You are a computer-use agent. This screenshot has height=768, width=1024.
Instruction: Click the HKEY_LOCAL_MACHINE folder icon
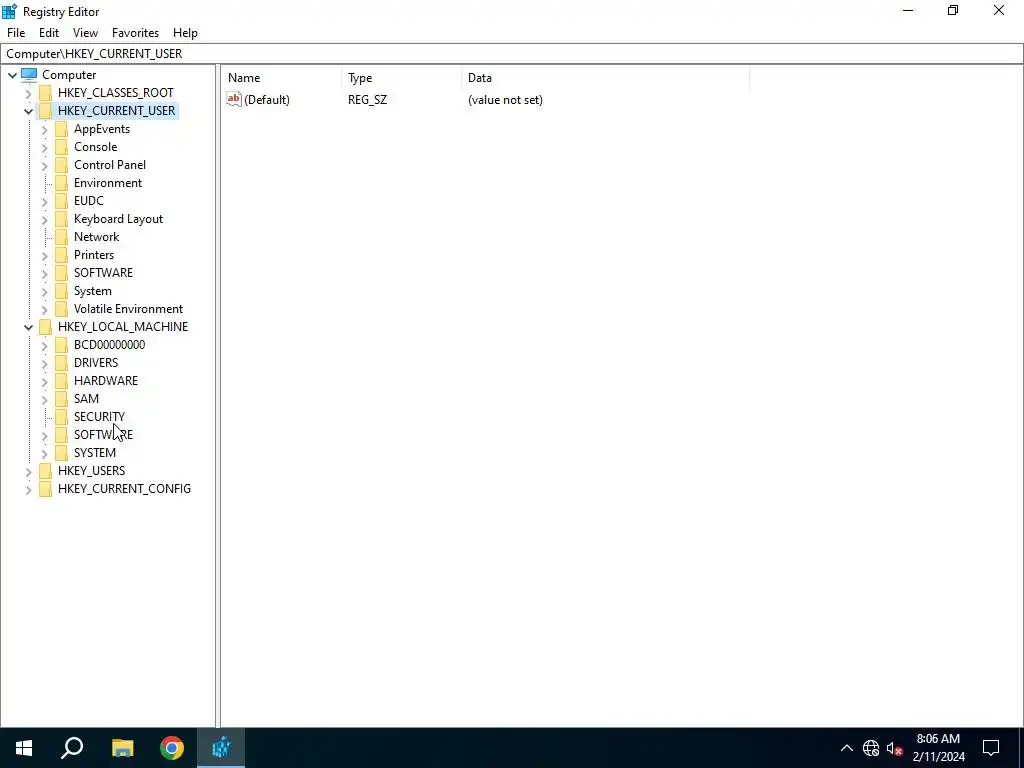tap(45, 327)
